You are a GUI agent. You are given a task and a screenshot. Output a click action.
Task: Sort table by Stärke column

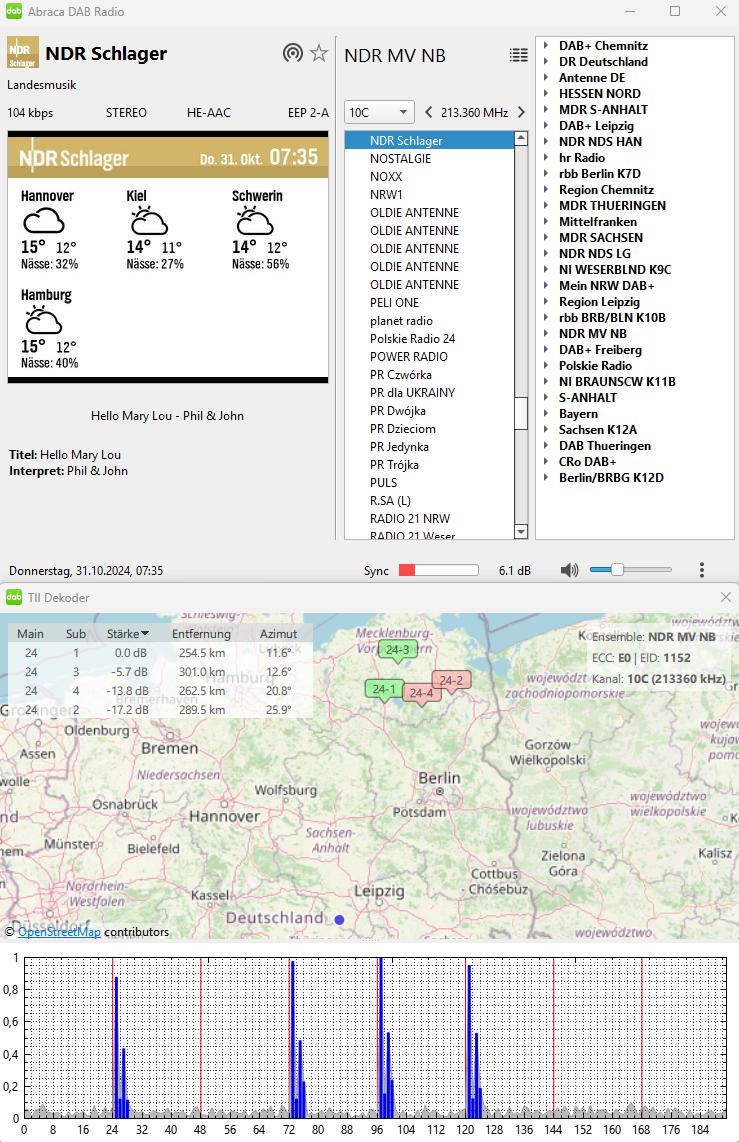coord(127,634)
